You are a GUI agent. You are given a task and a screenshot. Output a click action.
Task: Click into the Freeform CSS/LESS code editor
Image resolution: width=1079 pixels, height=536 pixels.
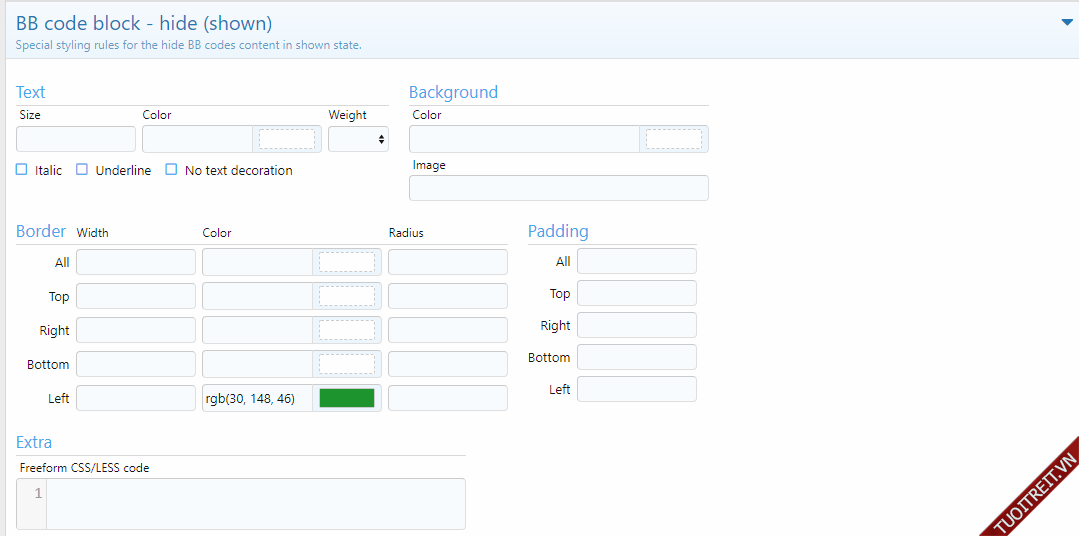point(255,504)
